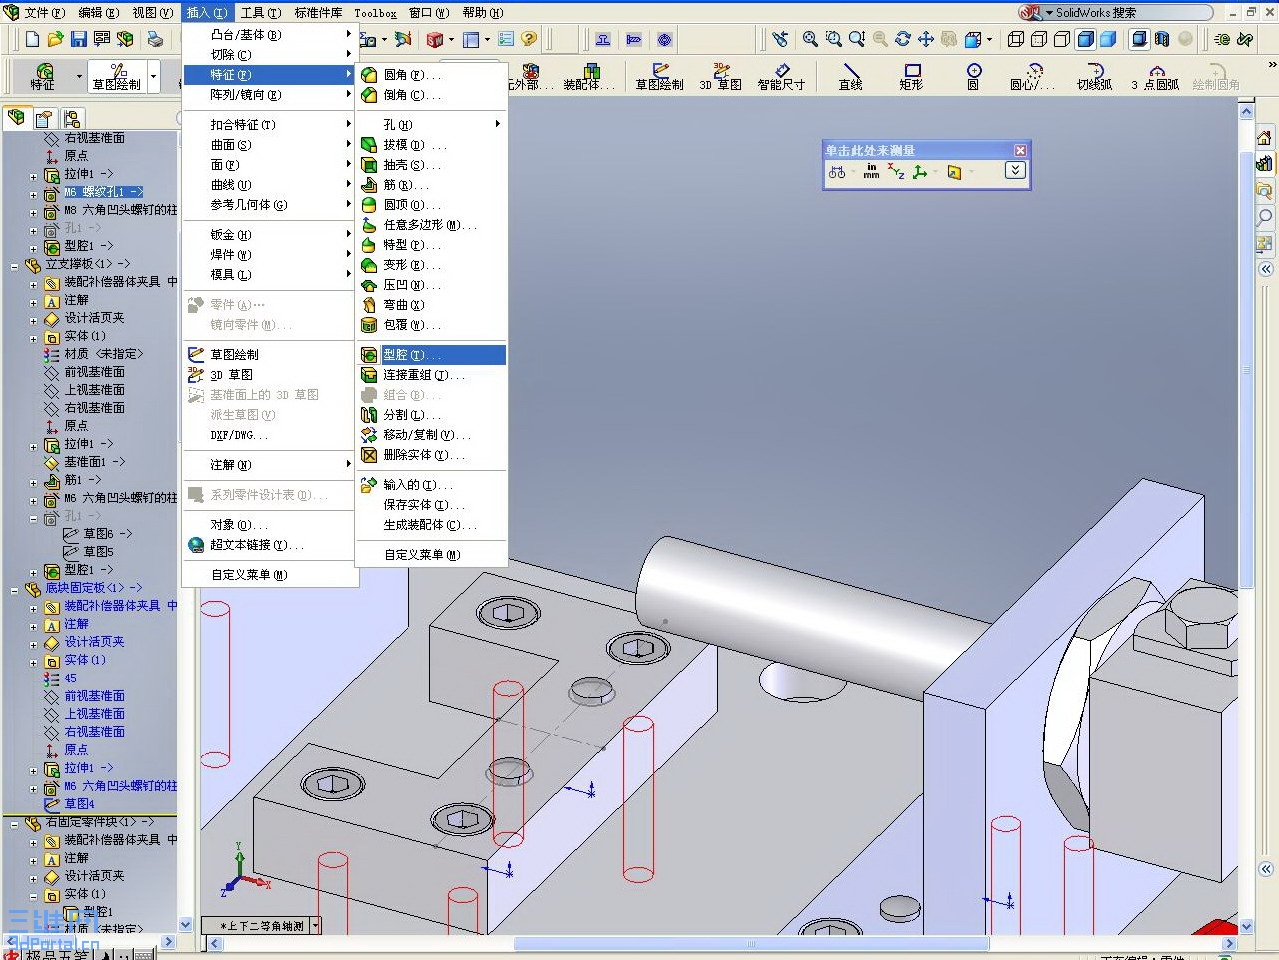Select the Zoom to Fit icon
Screen dimensions: 1279x960
(x=810, y=39)
